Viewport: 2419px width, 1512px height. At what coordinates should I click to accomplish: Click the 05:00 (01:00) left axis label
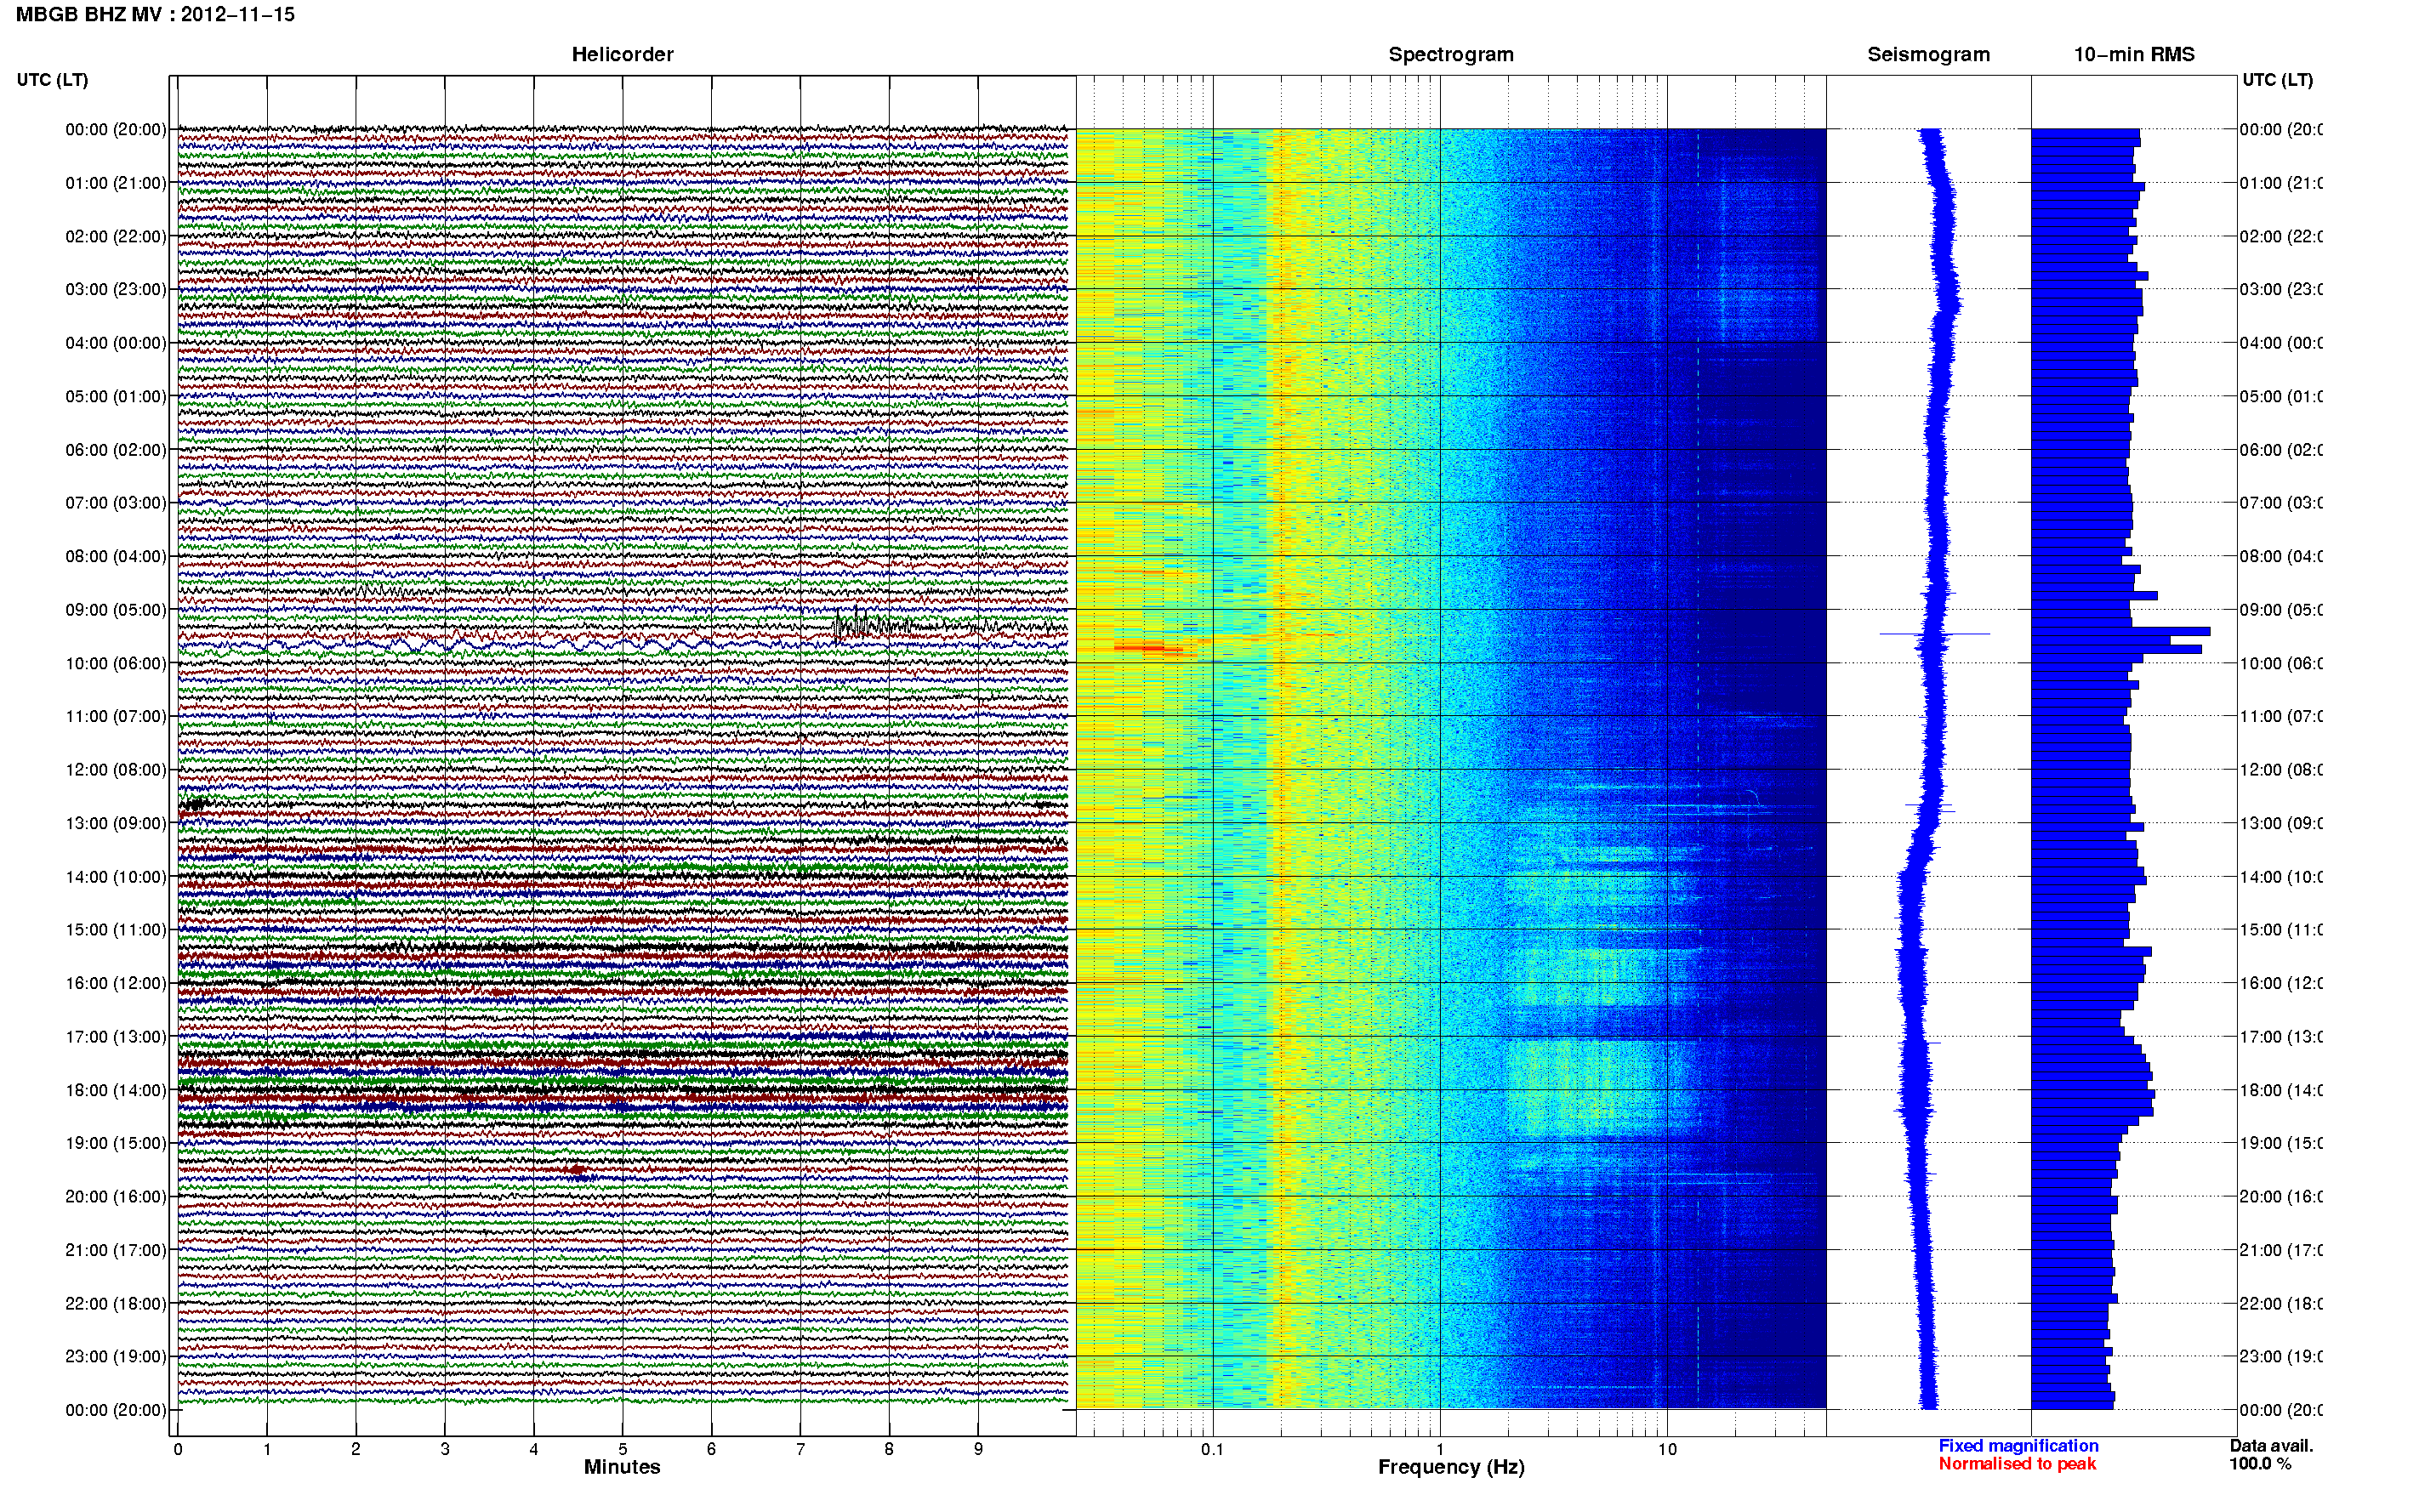pos(116,396)
